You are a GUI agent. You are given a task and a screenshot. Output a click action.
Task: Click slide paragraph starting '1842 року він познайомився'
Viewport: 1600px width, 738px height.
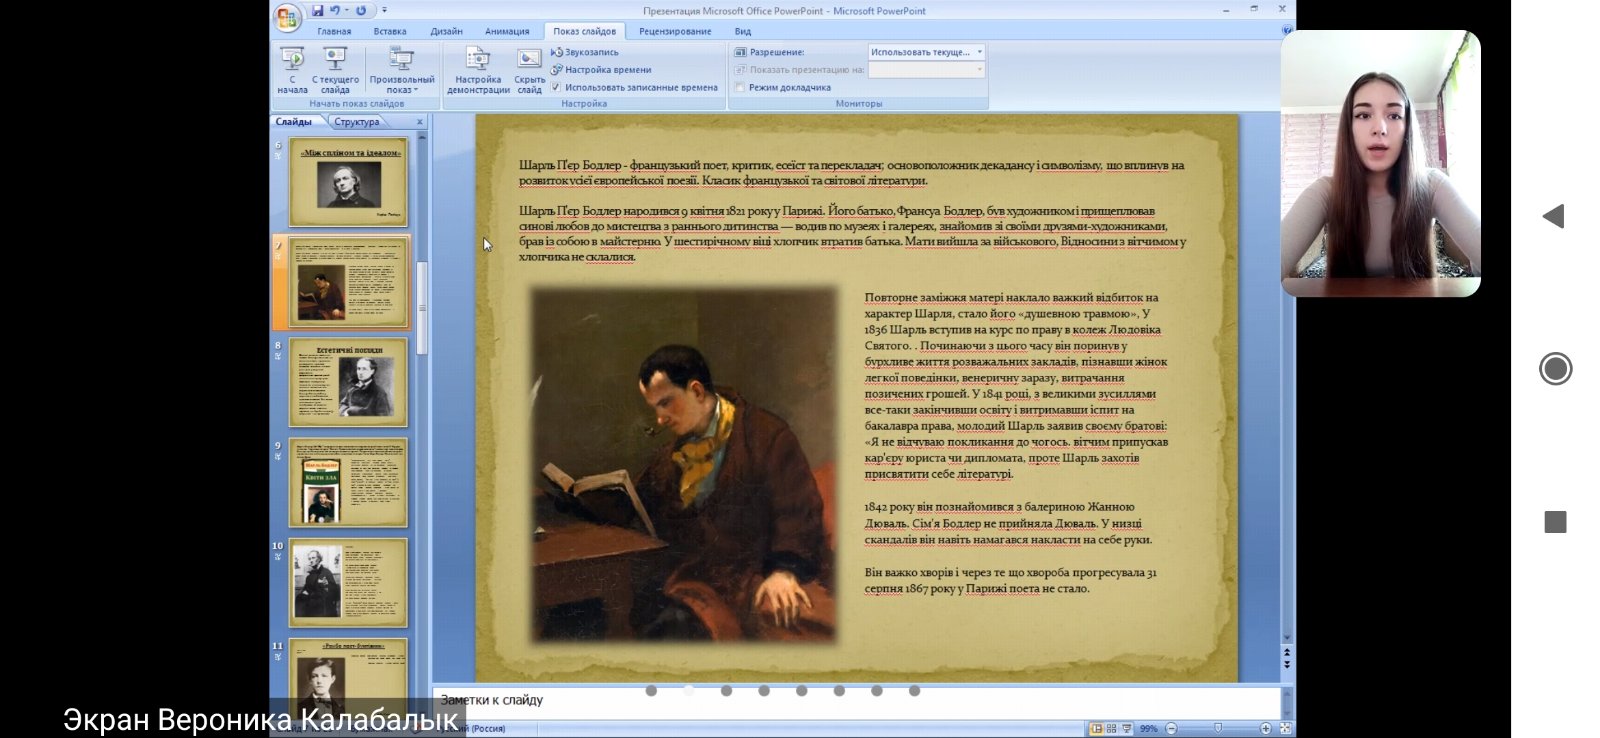1008,523
